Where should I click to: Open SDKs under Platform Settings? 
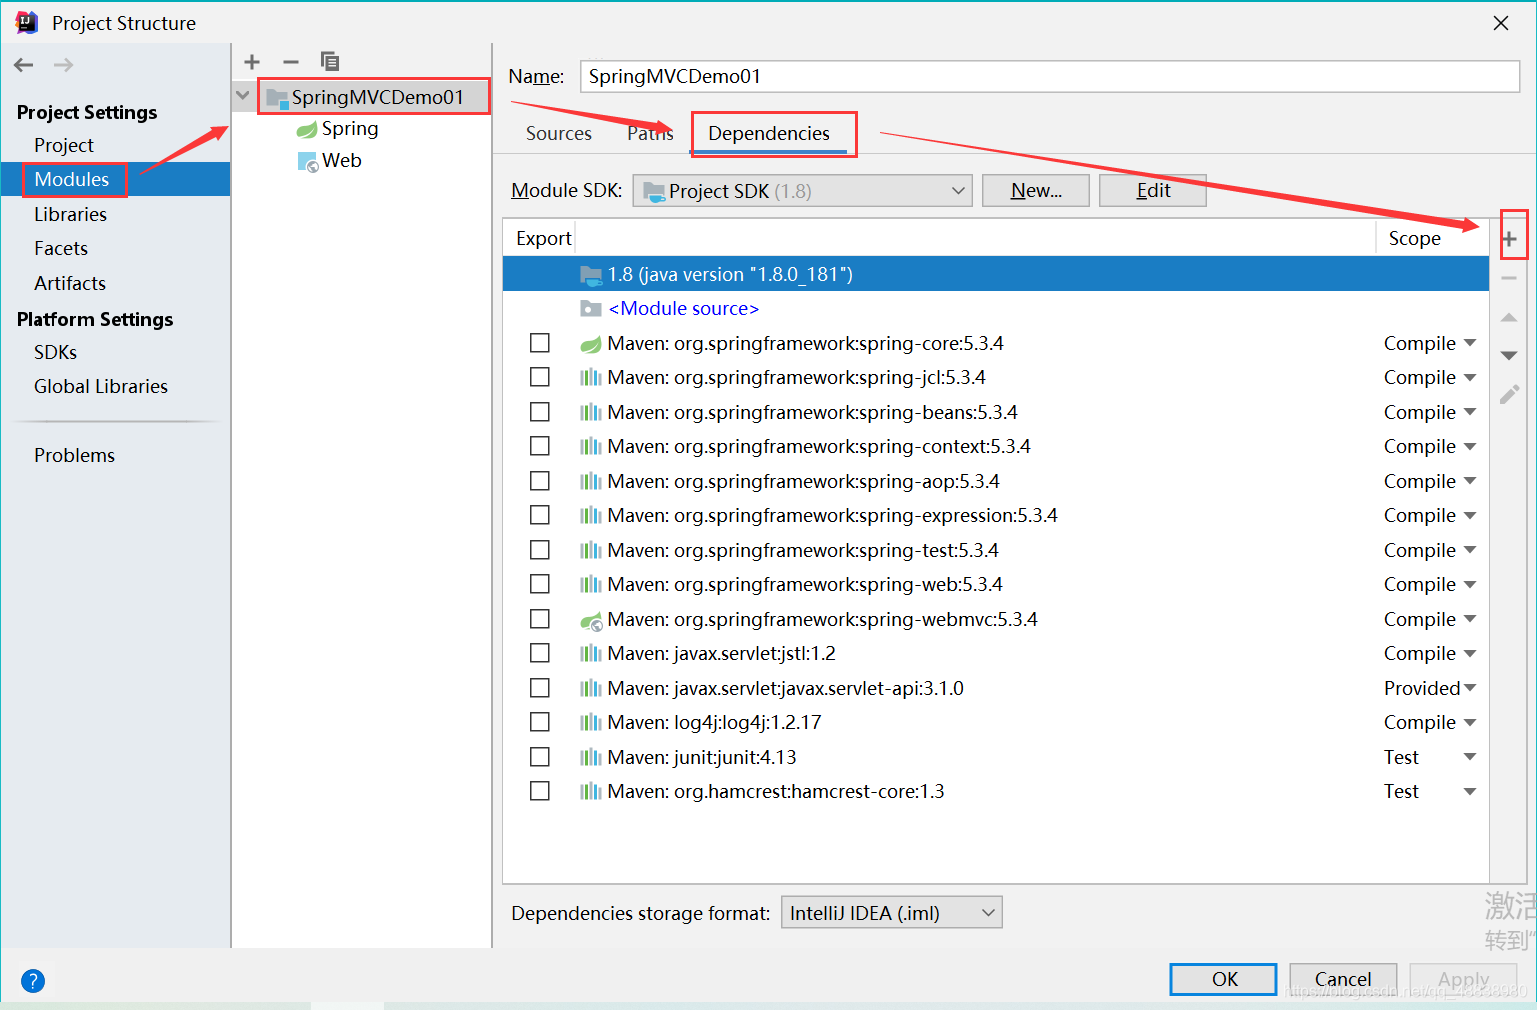55,353
